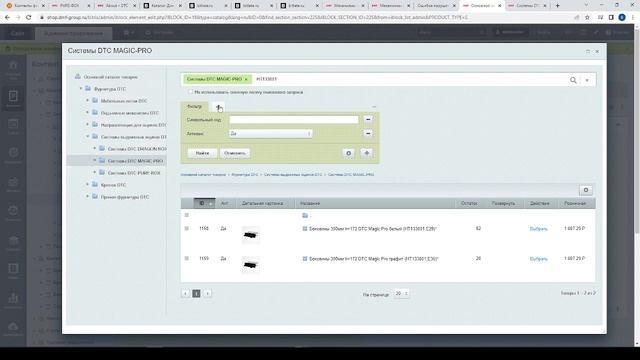The height and width of the screenshot is (360, 640).
Task: Sort by the 'Остаток' column header
Action: (469, 203)
